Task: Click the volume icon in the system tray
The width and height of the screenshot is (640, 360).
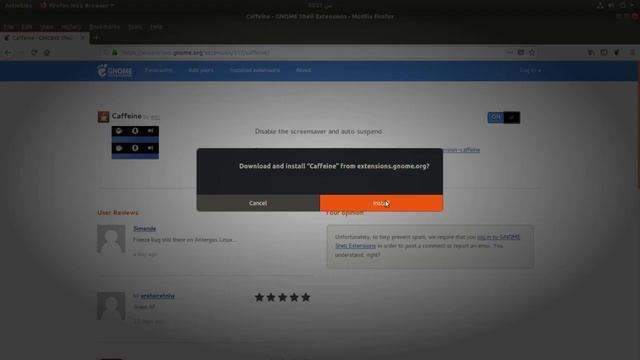Action: pos(611,5)
